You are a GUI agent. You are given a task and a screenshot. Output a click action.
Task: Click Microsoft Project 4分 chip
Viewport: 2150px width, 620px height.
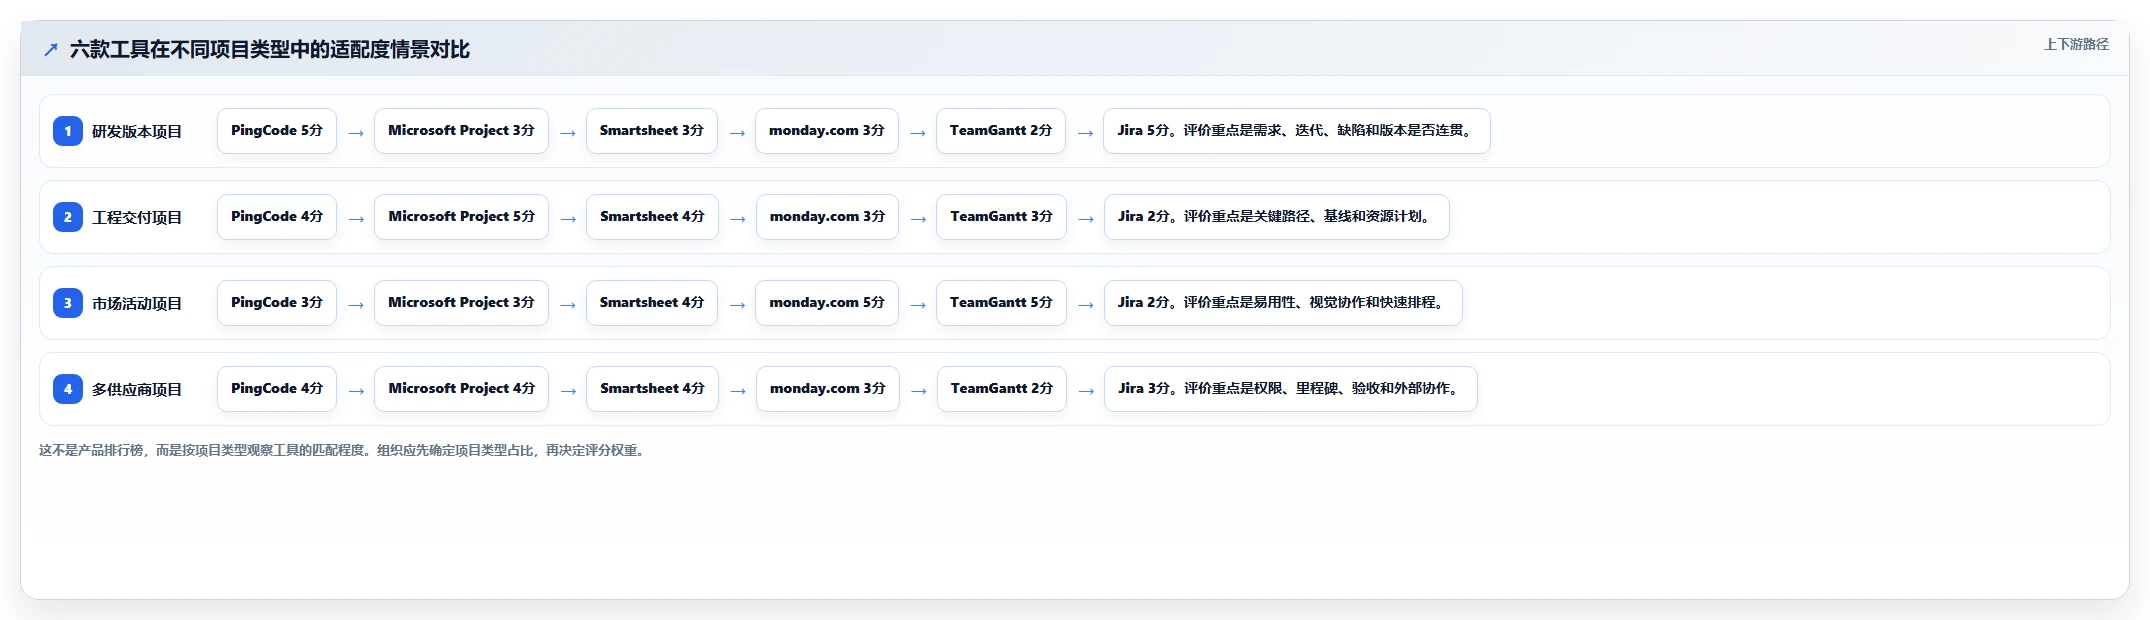[461, 389]
